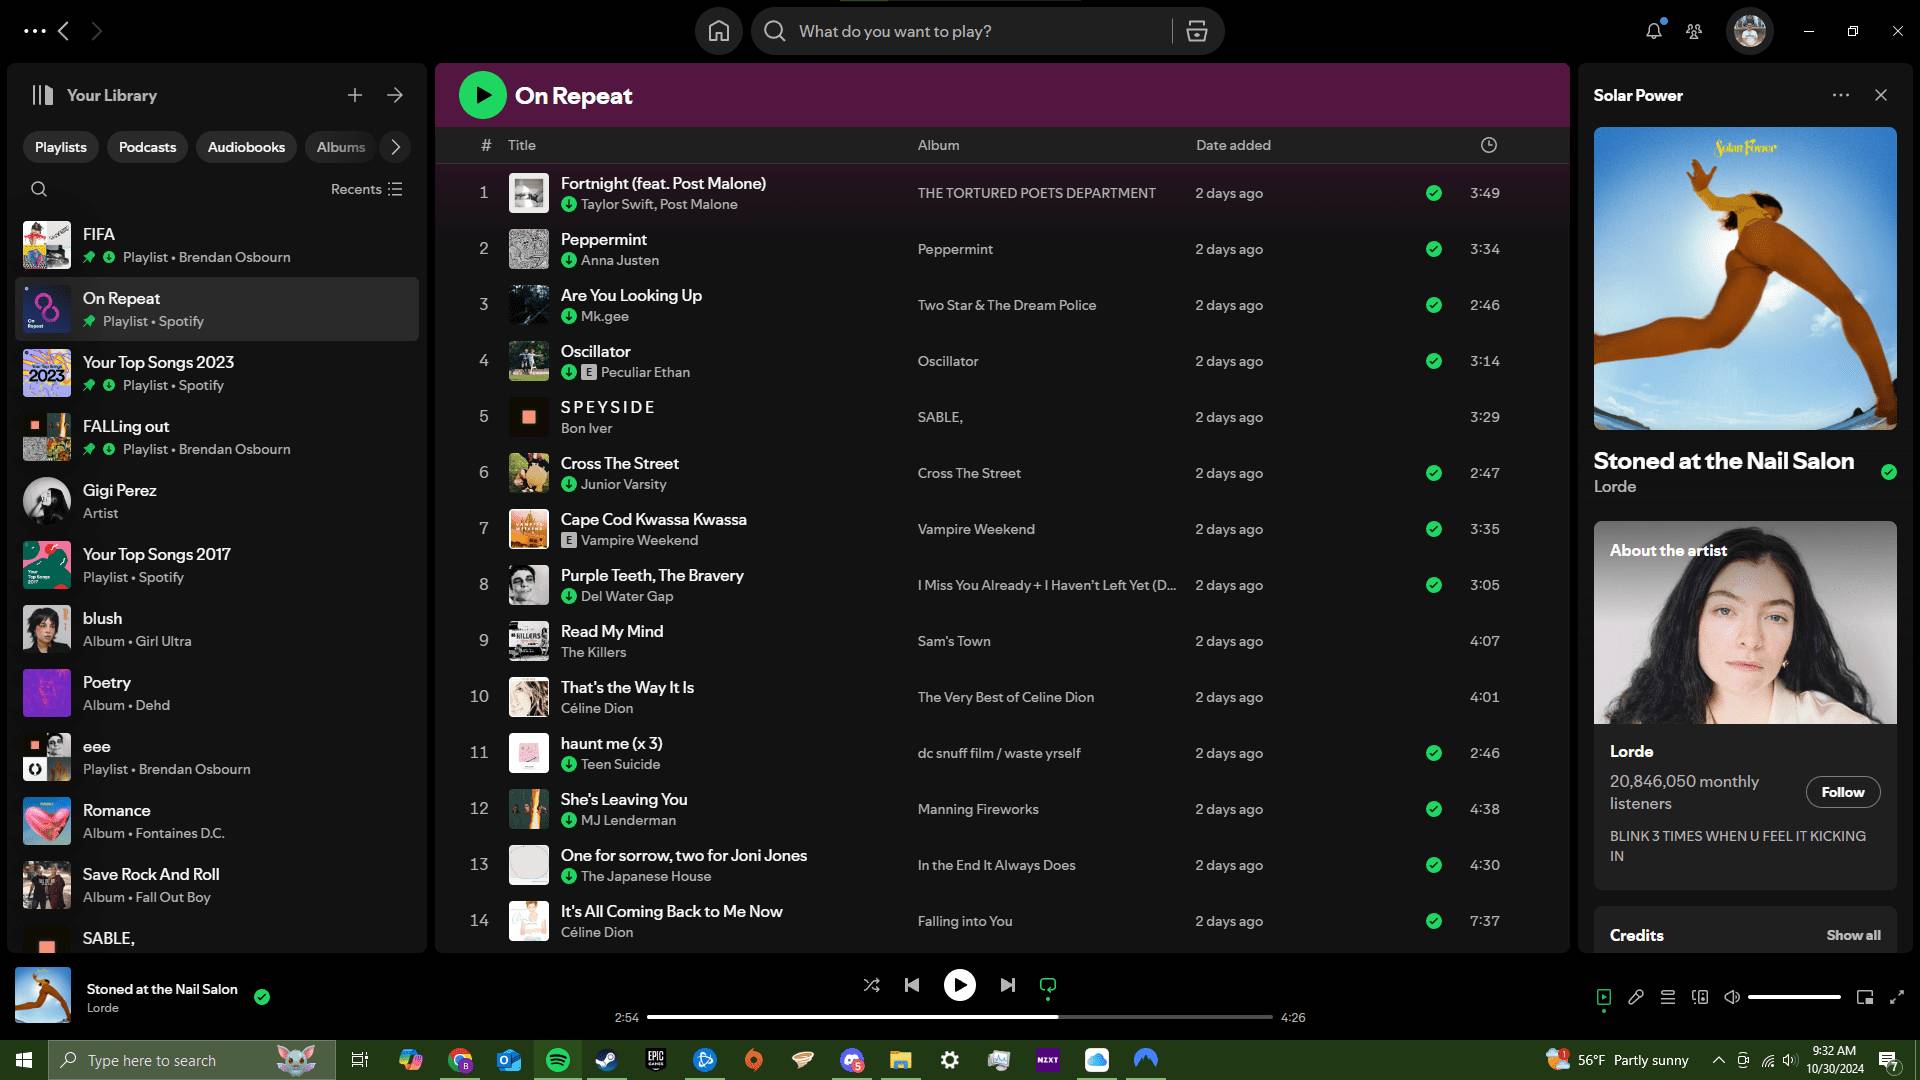Go back with the left arrow
1920x1080 pixels.
(64, 31)
